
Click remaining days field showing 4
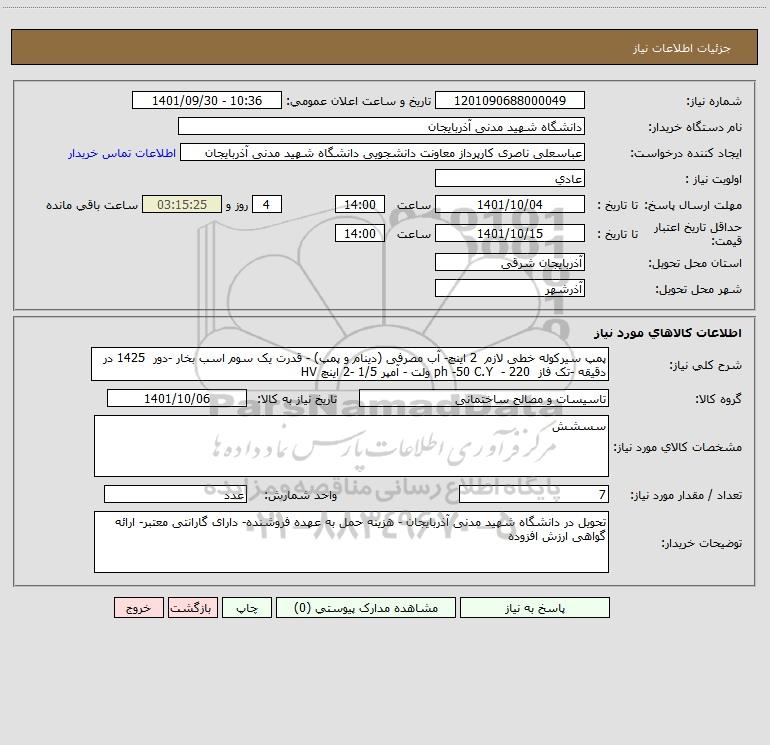click(x=267, y=204)
